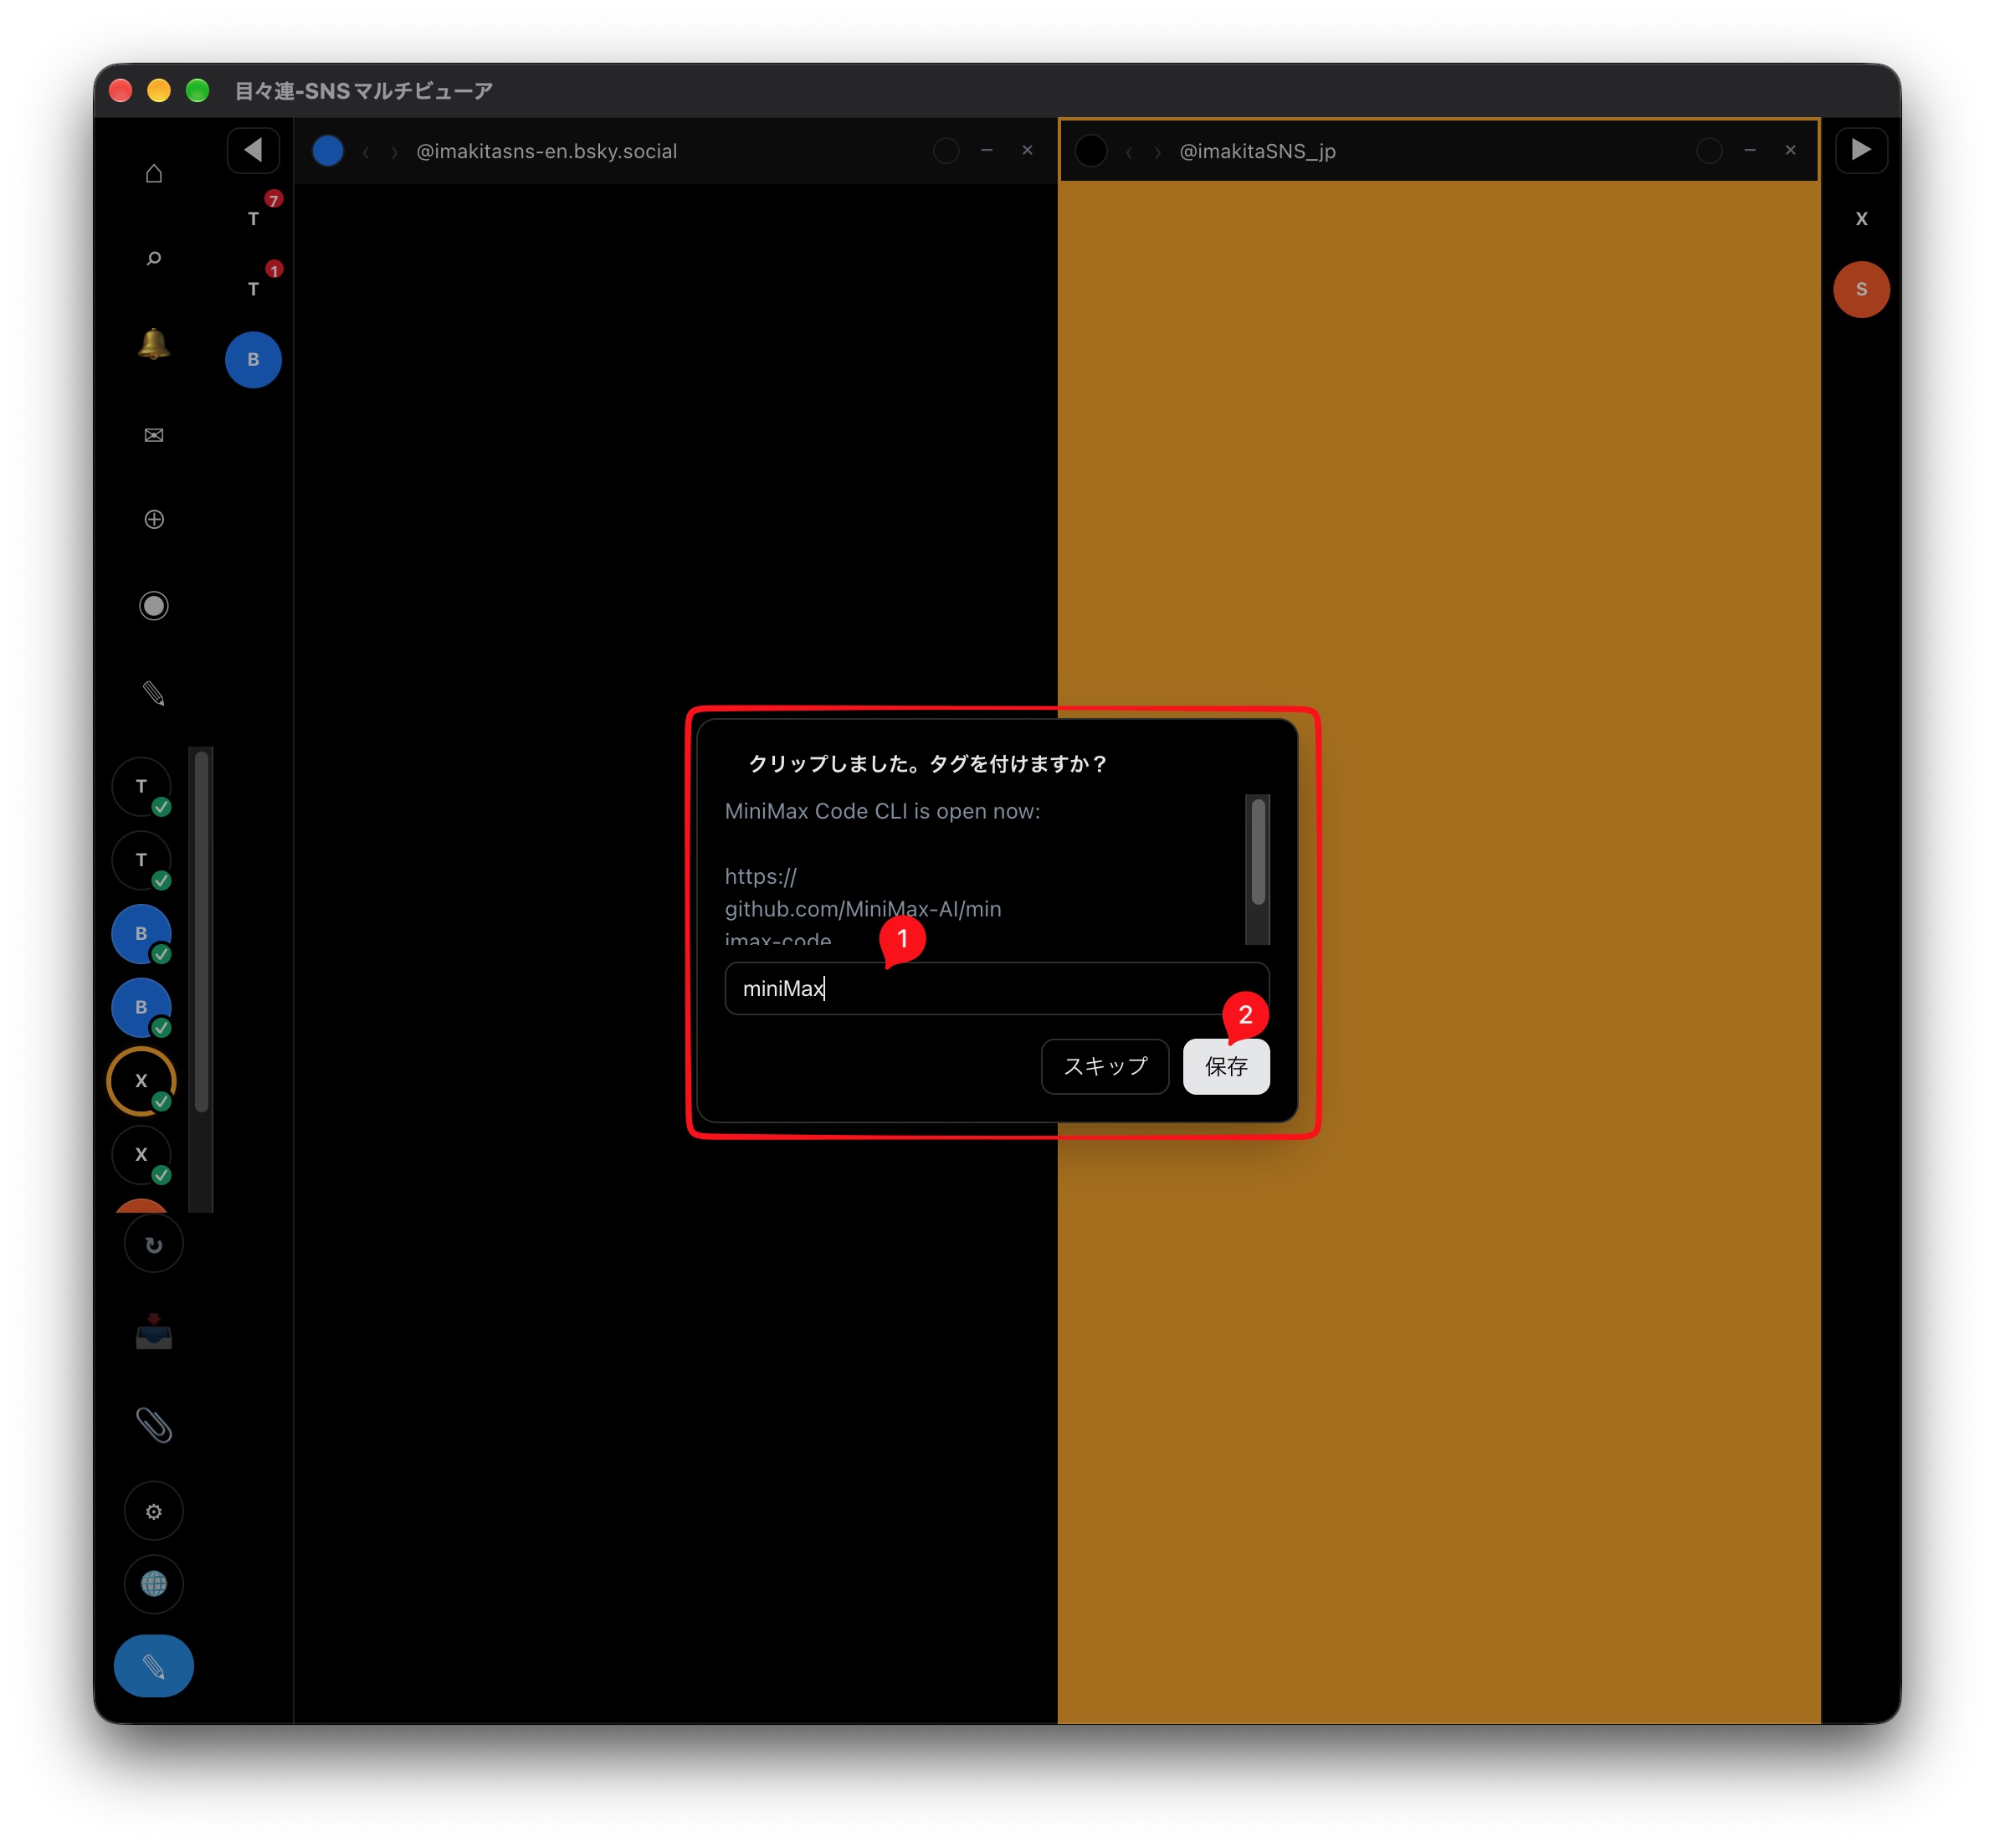Select the X account in the right column

[1861, 218]
